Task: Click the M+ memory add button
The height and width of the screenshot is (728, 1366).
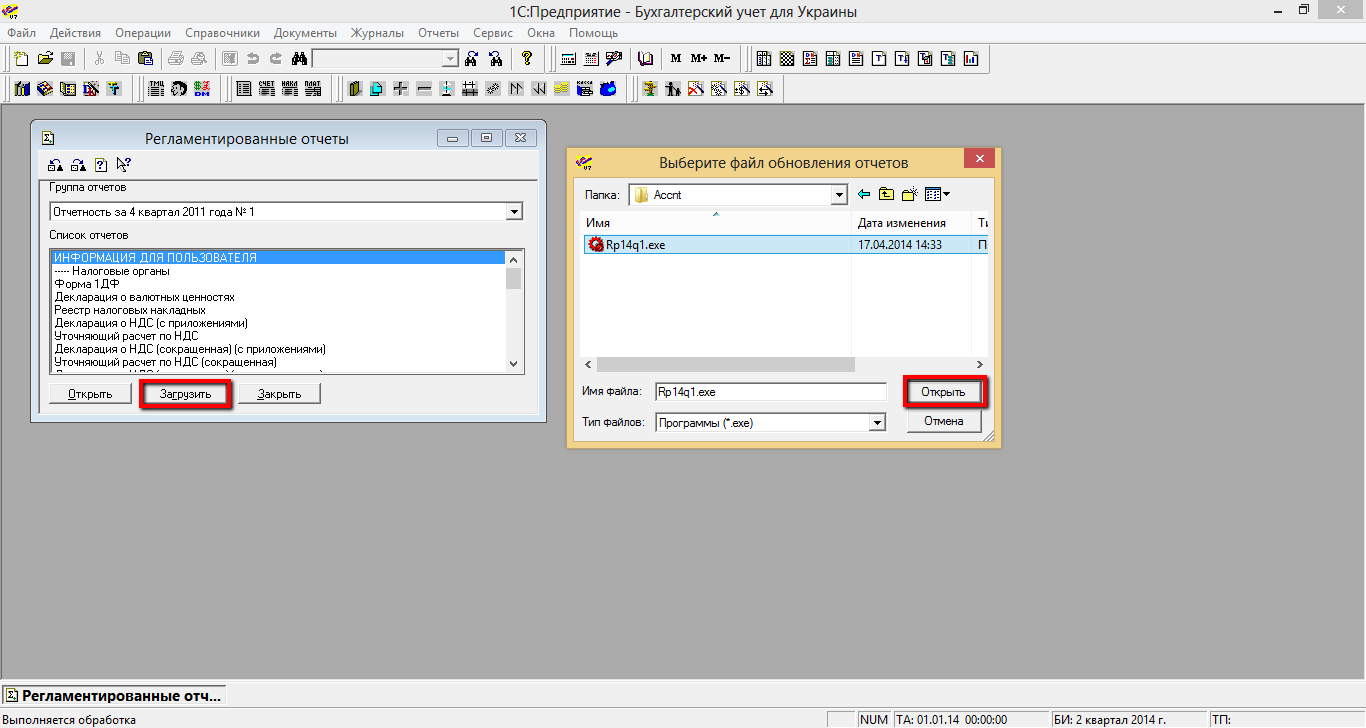Action: pos(698,58)
